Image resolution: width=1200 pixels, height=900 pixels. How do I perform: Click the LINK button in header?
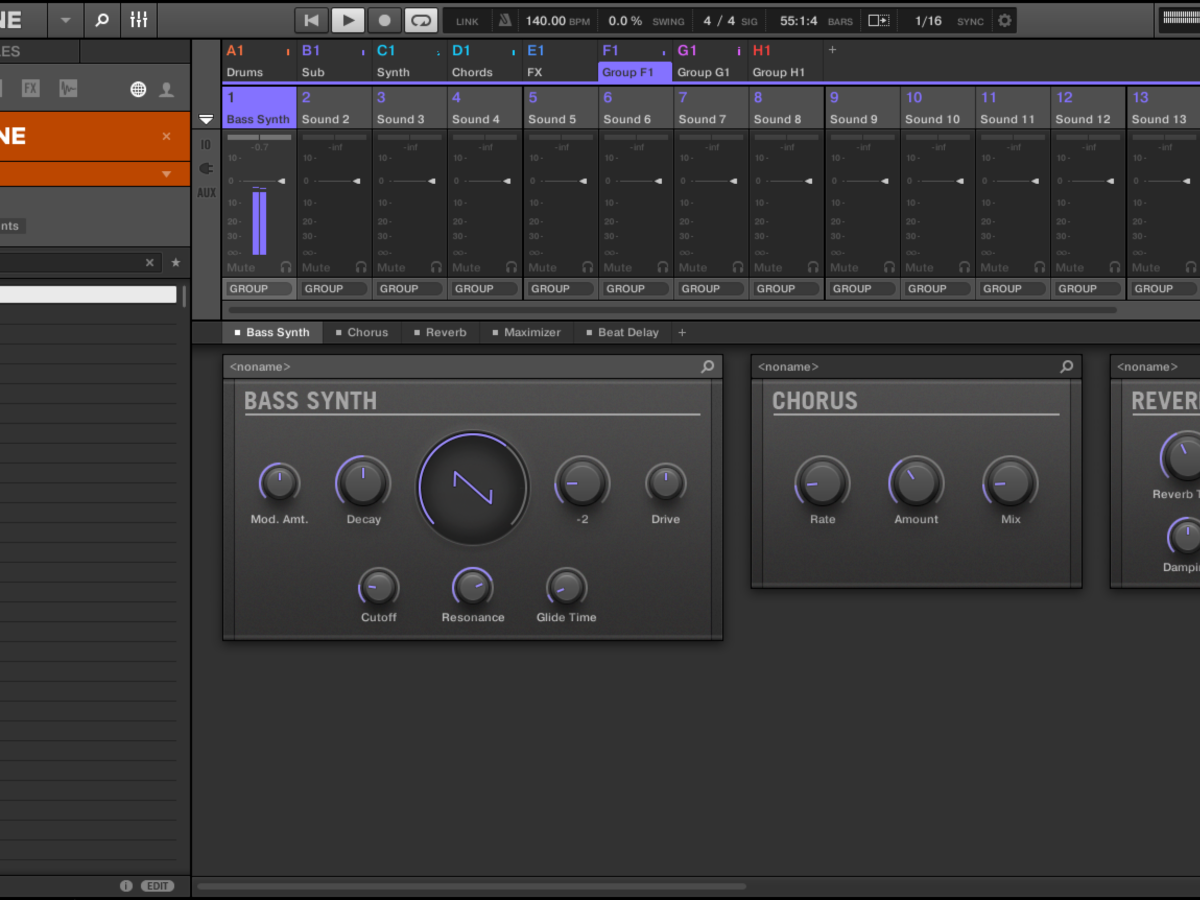point(467,21)
